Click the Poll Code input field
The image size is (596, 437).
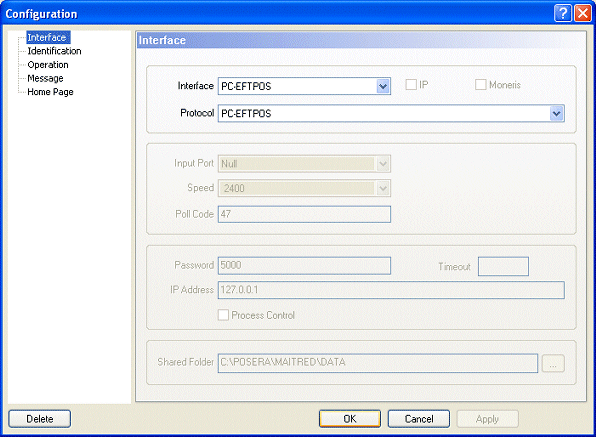304,214
